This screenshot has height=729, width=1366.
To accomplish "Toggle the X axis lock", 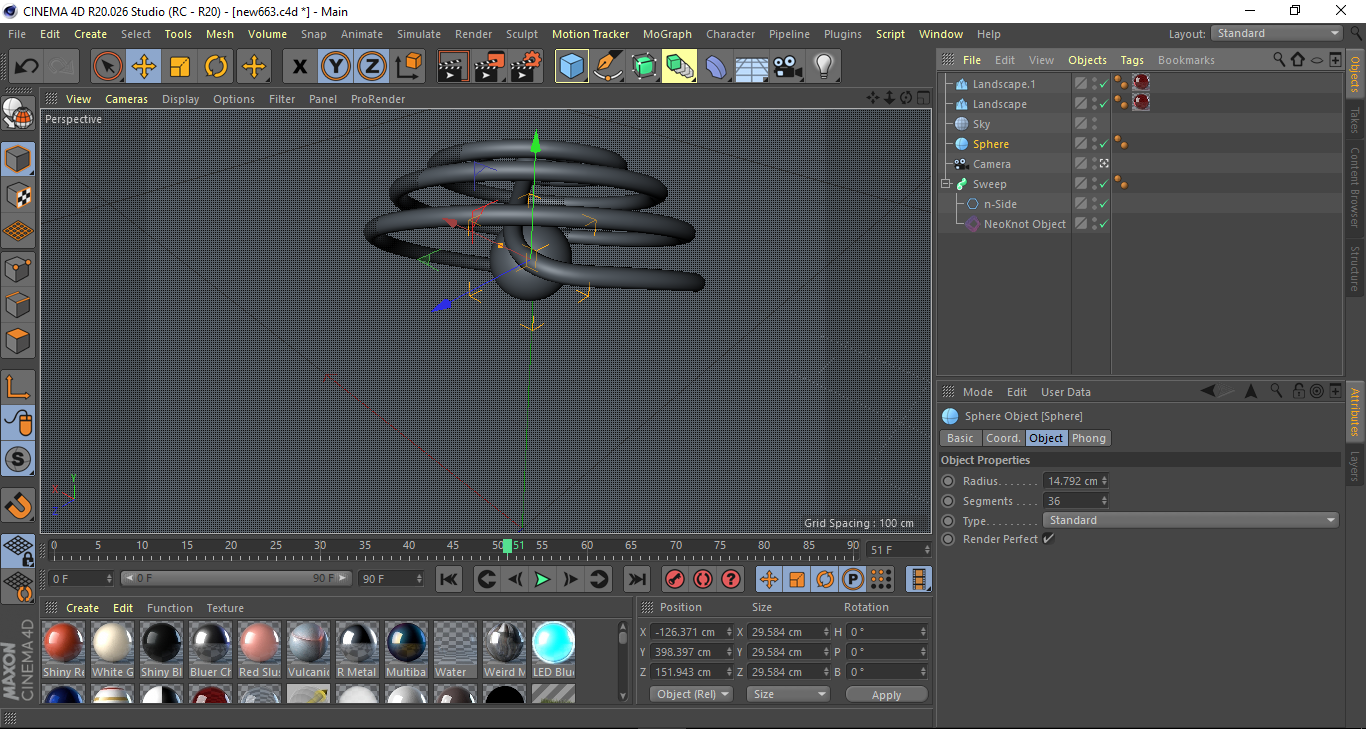I will click(299, 67).
